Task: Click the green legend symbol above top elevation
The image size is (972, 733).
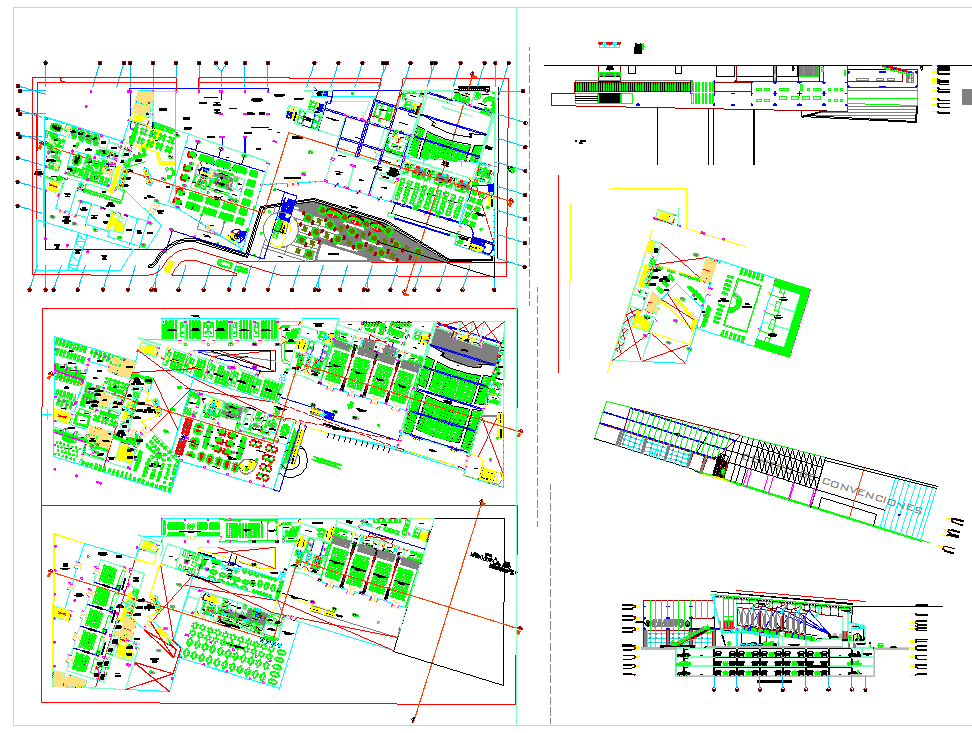Action: pyautogui.click(x=639, y=46)
